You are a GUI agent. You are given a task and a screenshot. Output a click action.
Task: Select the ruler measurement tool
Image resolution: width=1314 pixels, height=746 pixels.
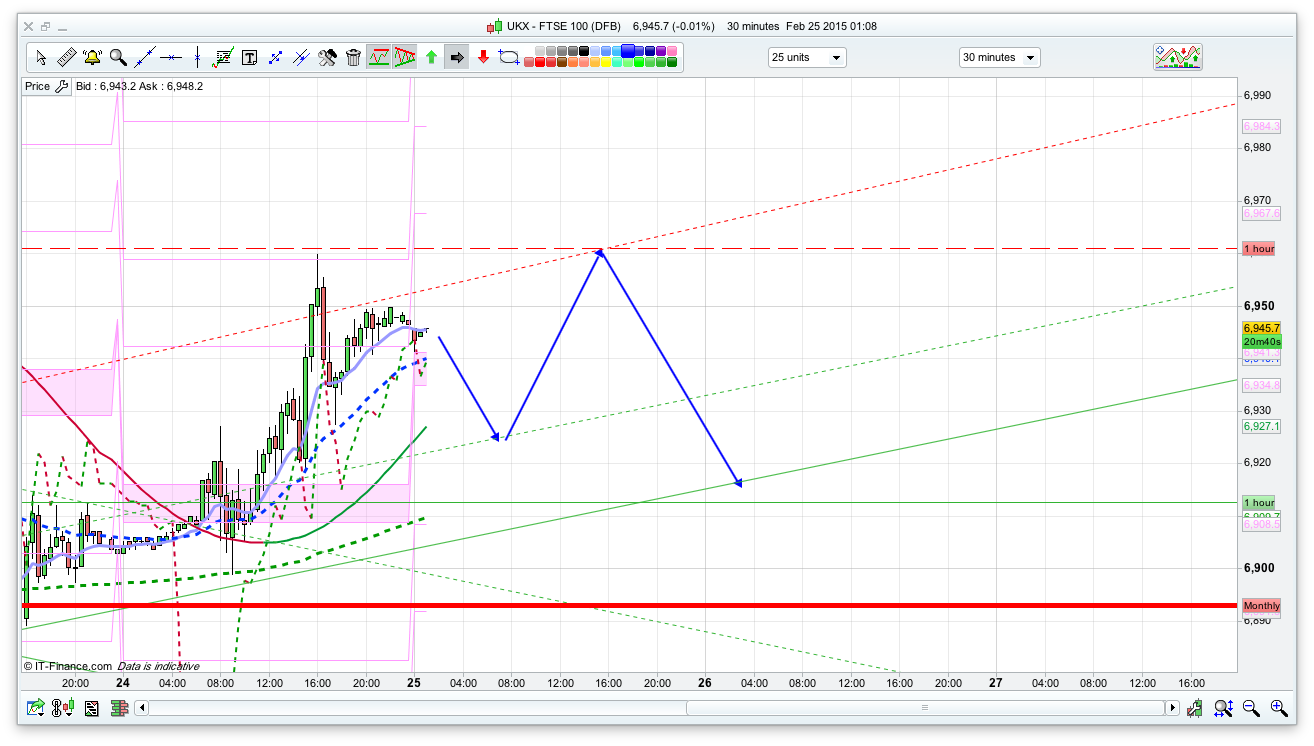(67, 58)
